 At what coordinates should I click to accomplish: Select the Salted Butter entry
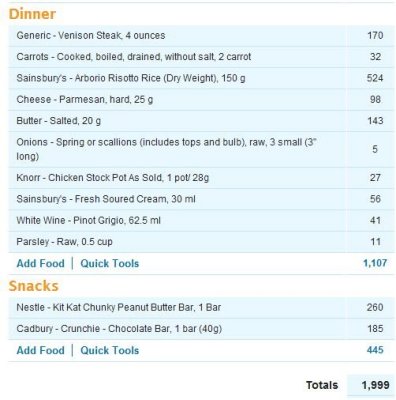pyautogui.click(x=59, y=121)
